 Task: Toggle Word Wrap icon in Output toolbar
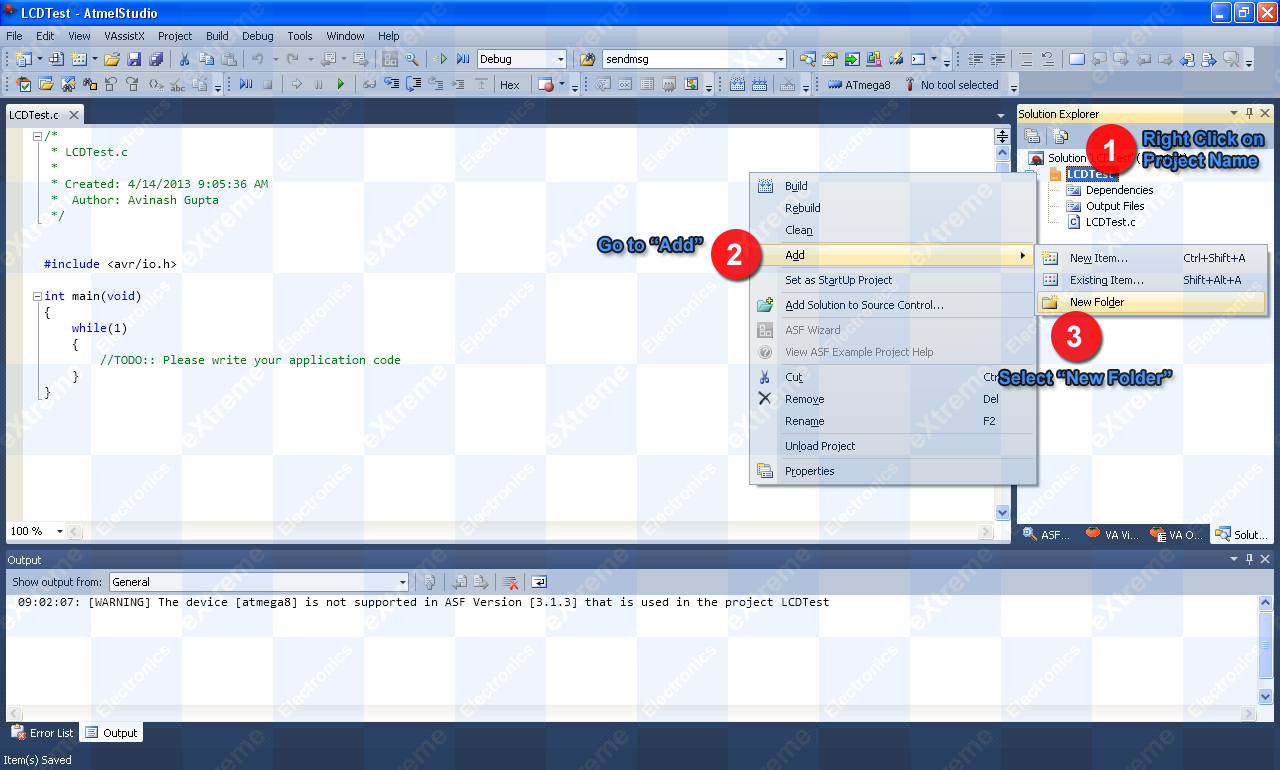tap(539, 582)
